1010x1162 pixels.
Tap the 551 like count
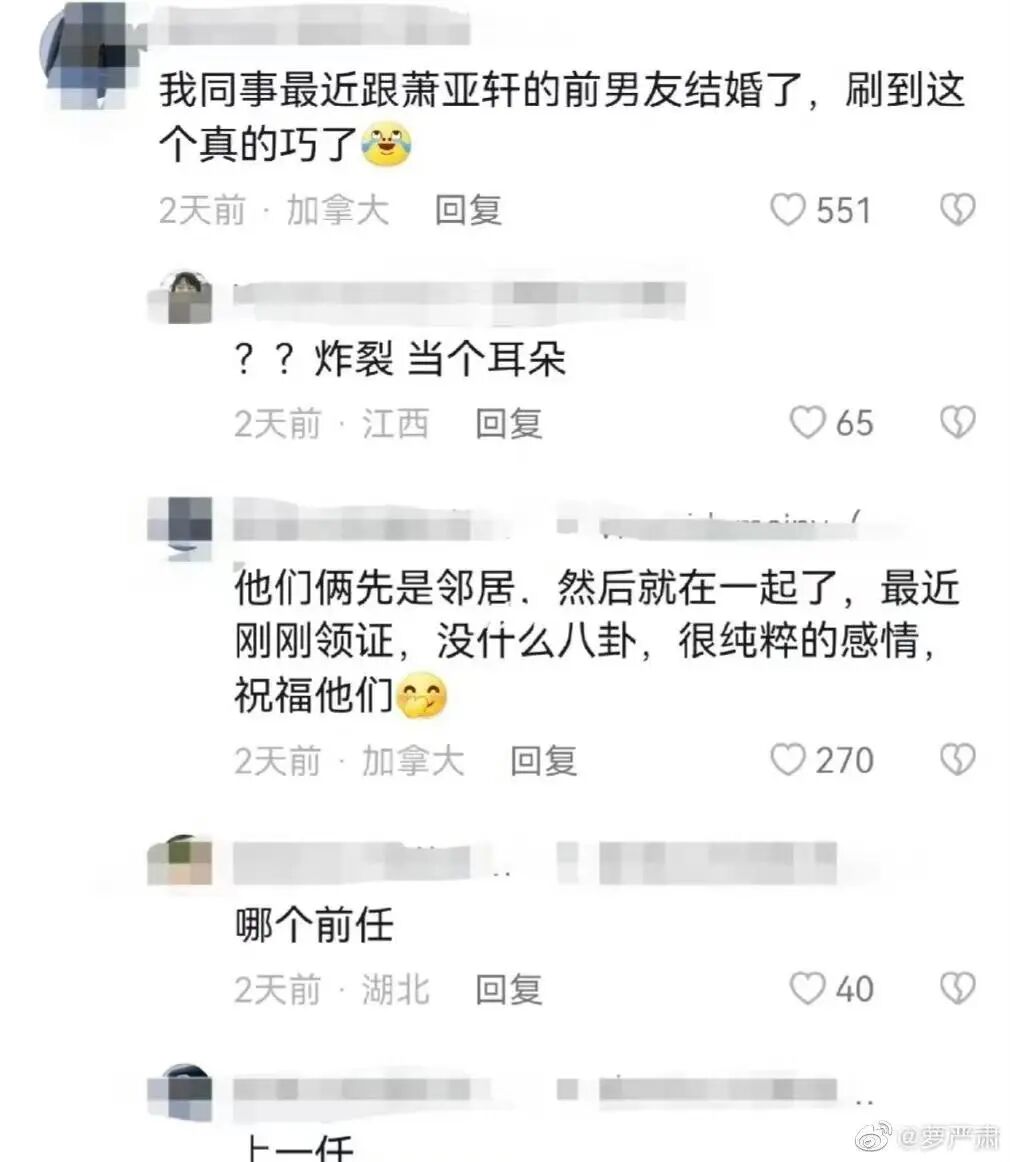843,210
